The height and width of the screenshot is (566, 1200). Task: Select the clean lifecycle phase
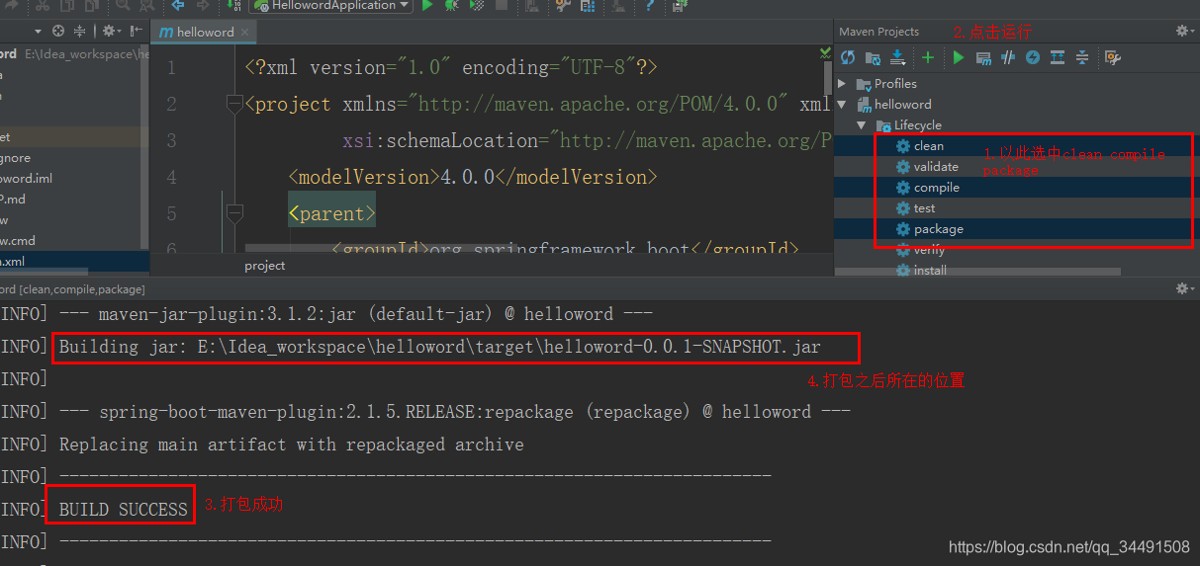(928, 146)
